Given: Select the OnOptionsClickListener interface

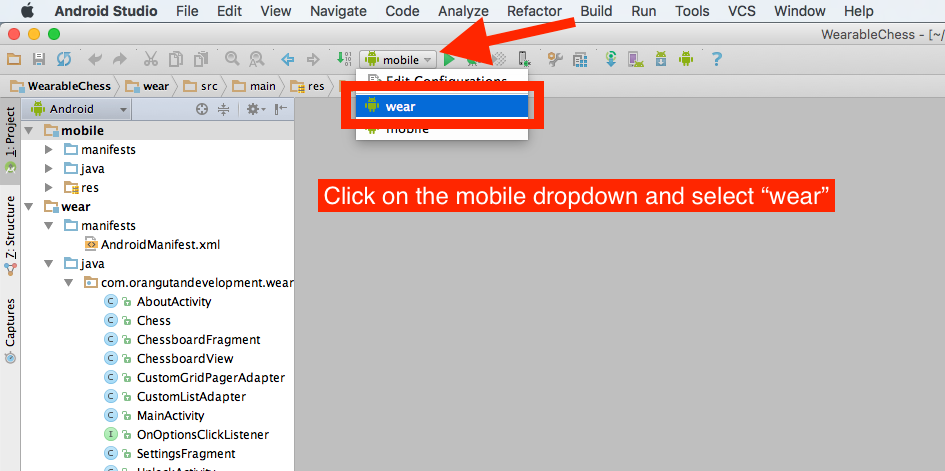Looking at the screenshot, I should (x=186, y=434).
